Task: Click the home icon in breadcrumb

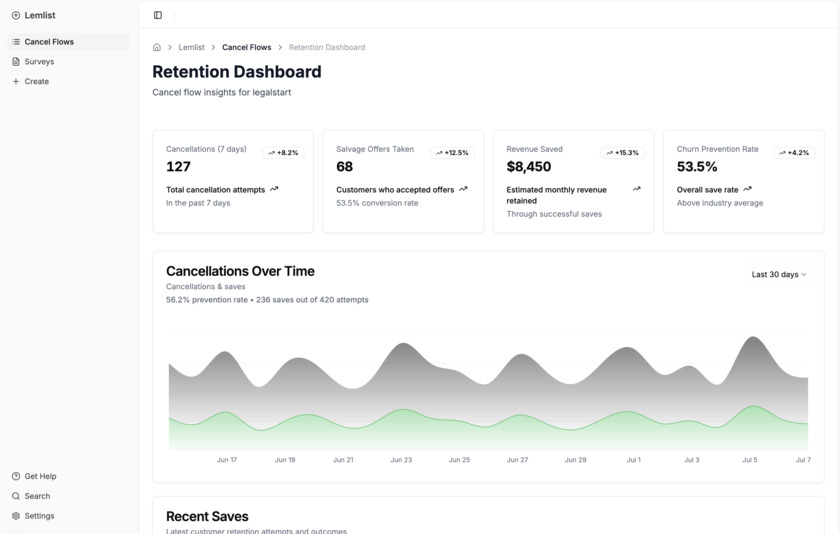Action: point(157,47)
